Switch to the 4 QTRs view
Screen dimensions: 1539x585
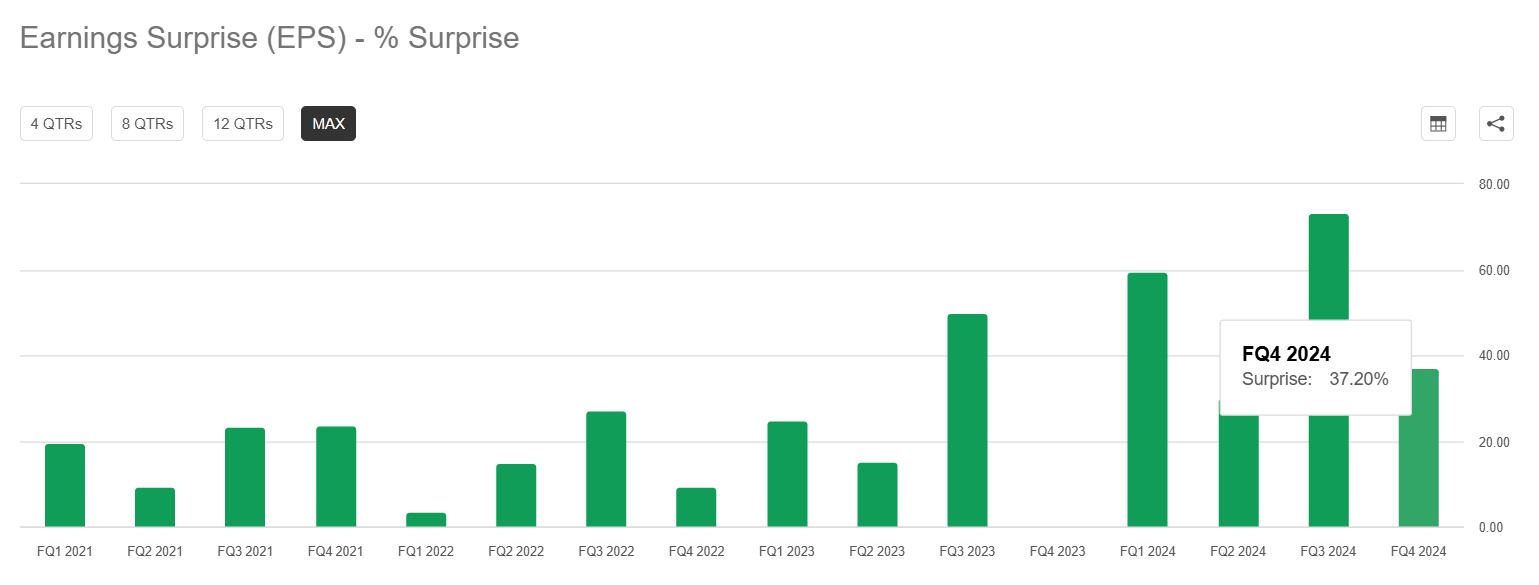click(x=56, y=123)
